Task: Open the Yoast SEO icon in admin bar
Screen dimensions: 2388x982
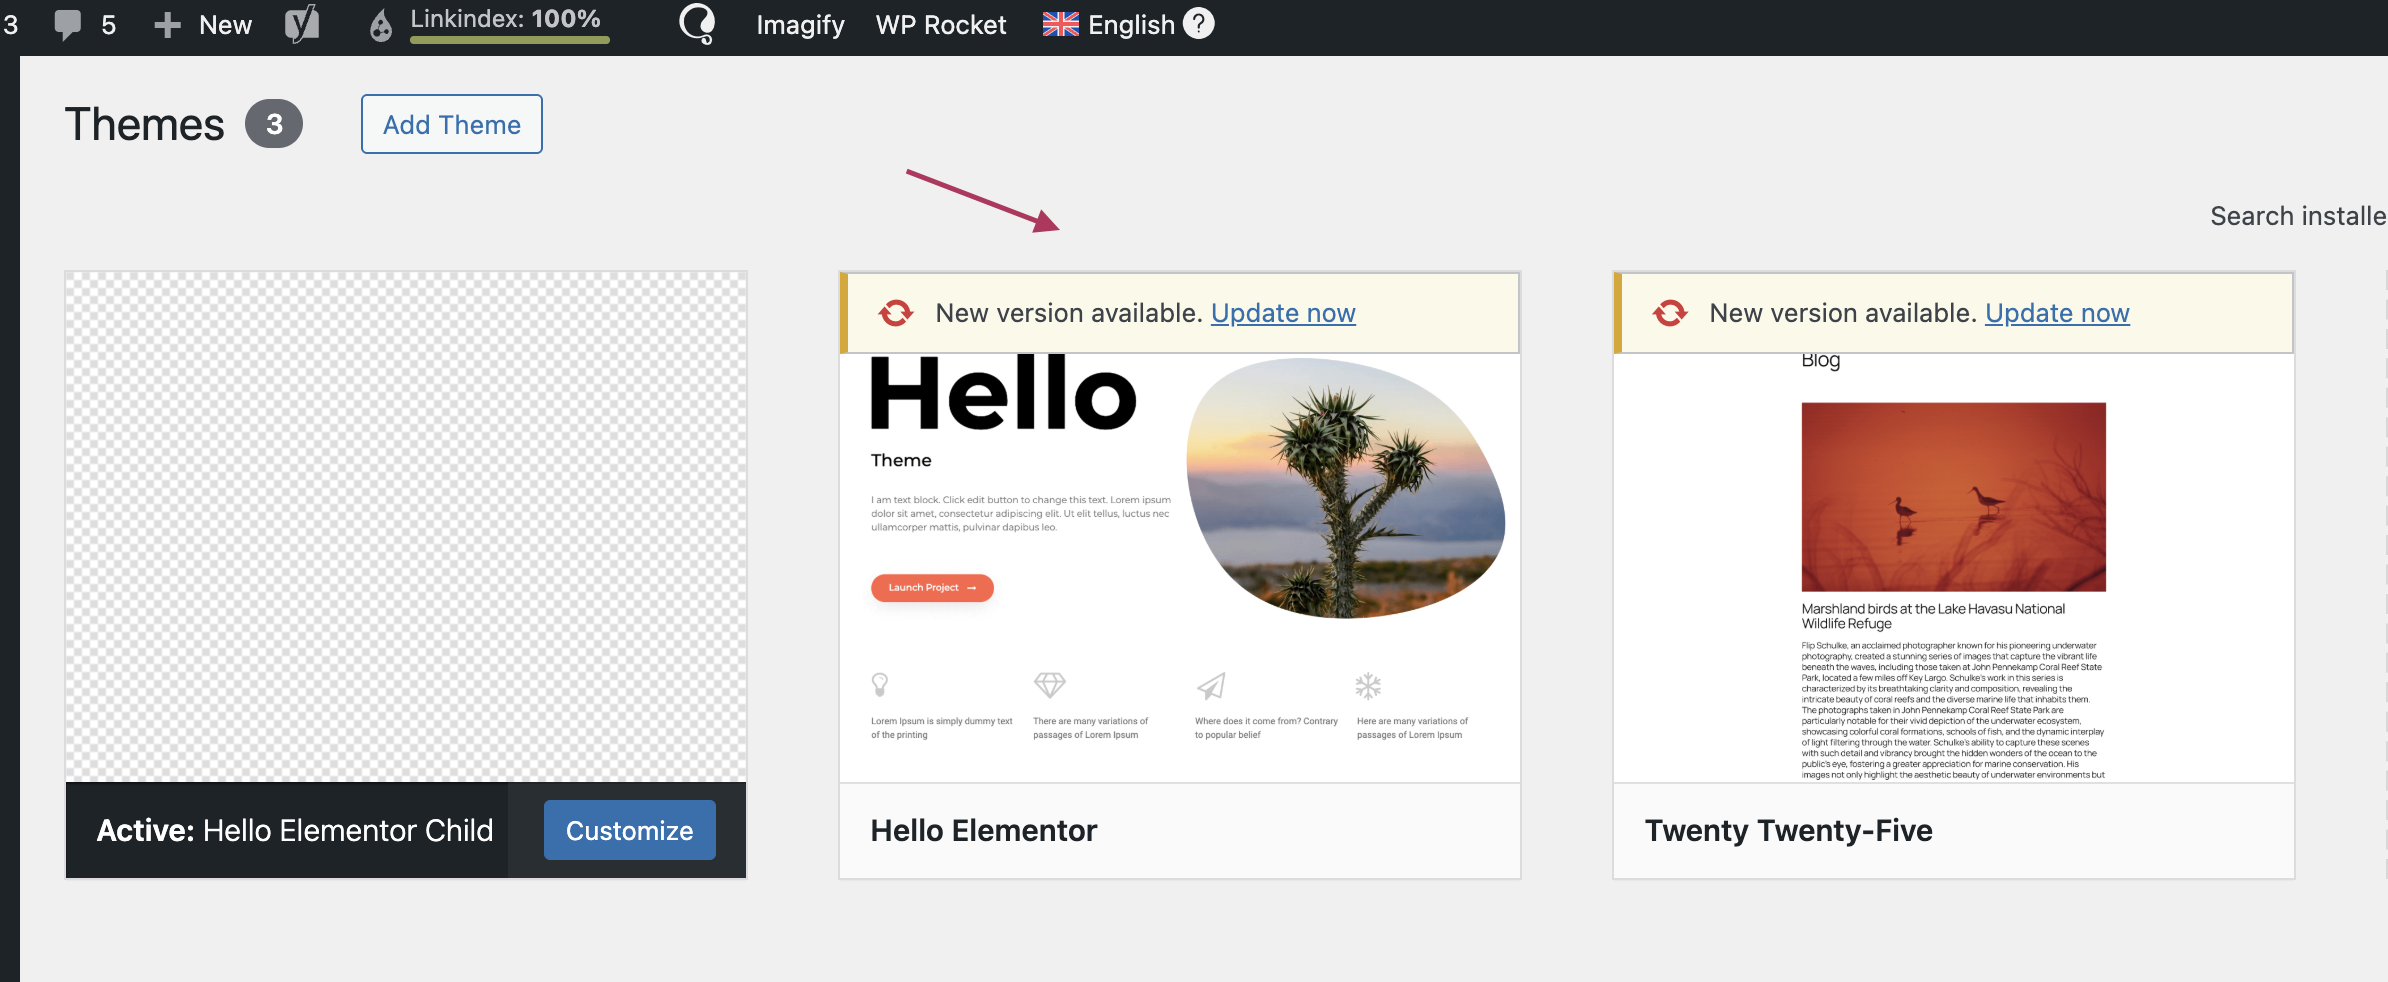Action: pos(302,24)
